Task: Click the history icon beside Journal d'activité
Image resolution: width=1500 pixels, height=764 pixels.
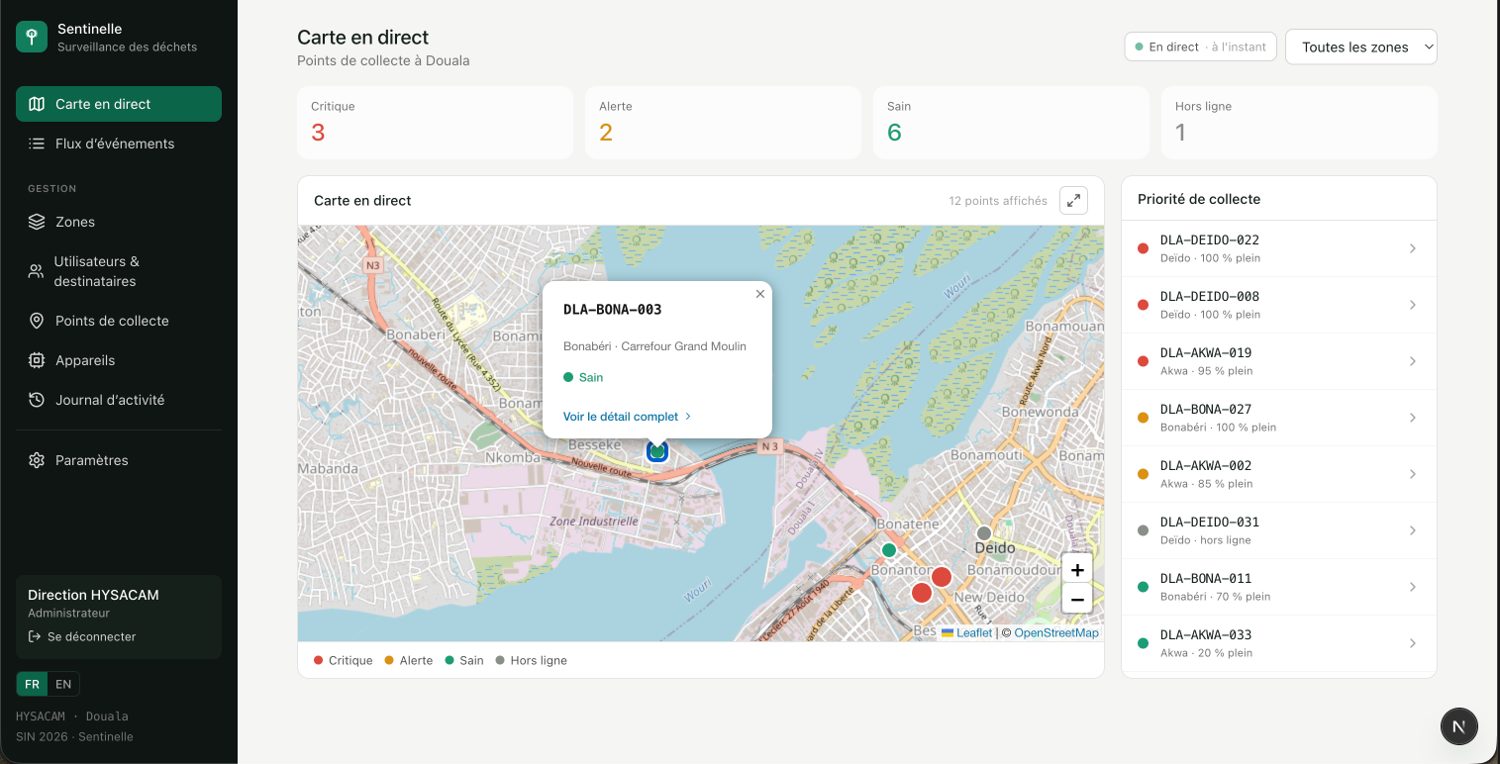Action: pos(37,400)
